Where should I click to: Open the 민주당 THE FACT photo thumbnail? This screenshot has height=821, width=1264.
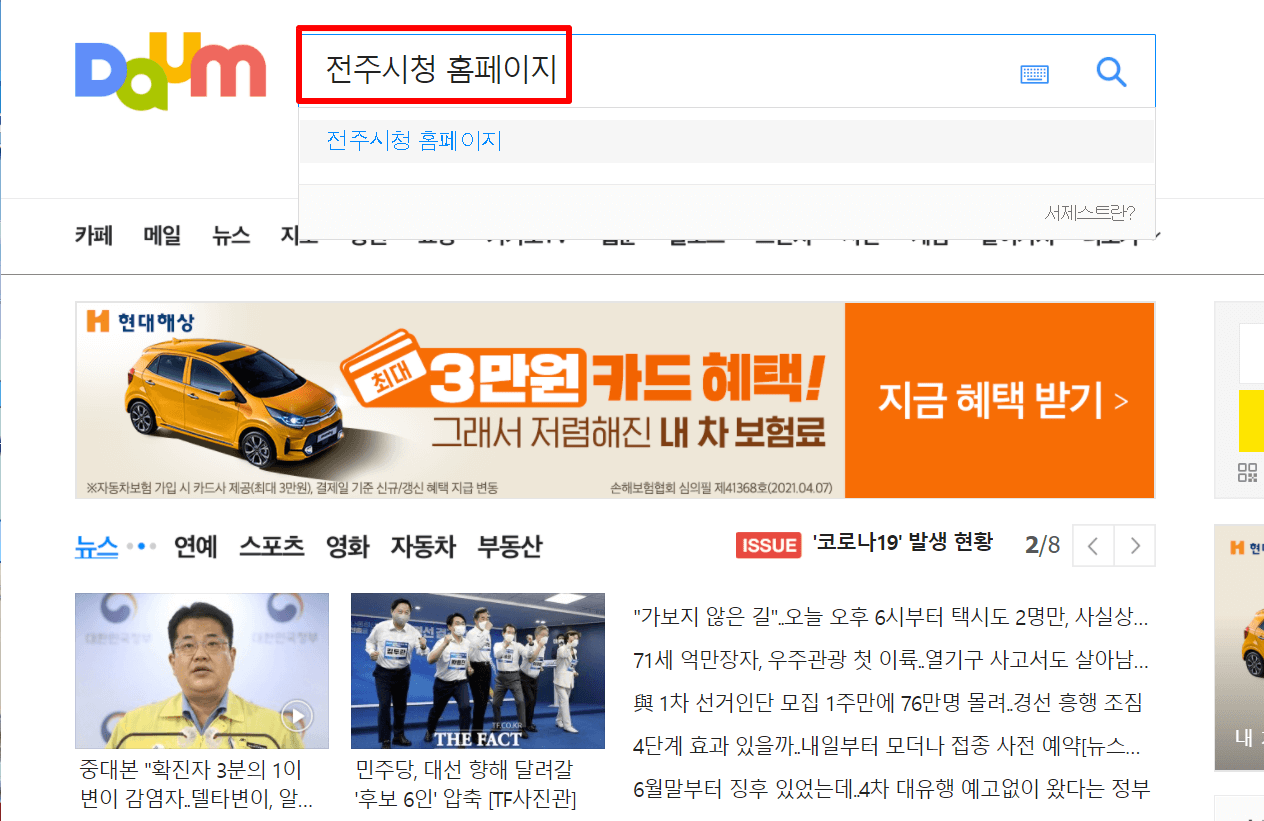[478, 671]
